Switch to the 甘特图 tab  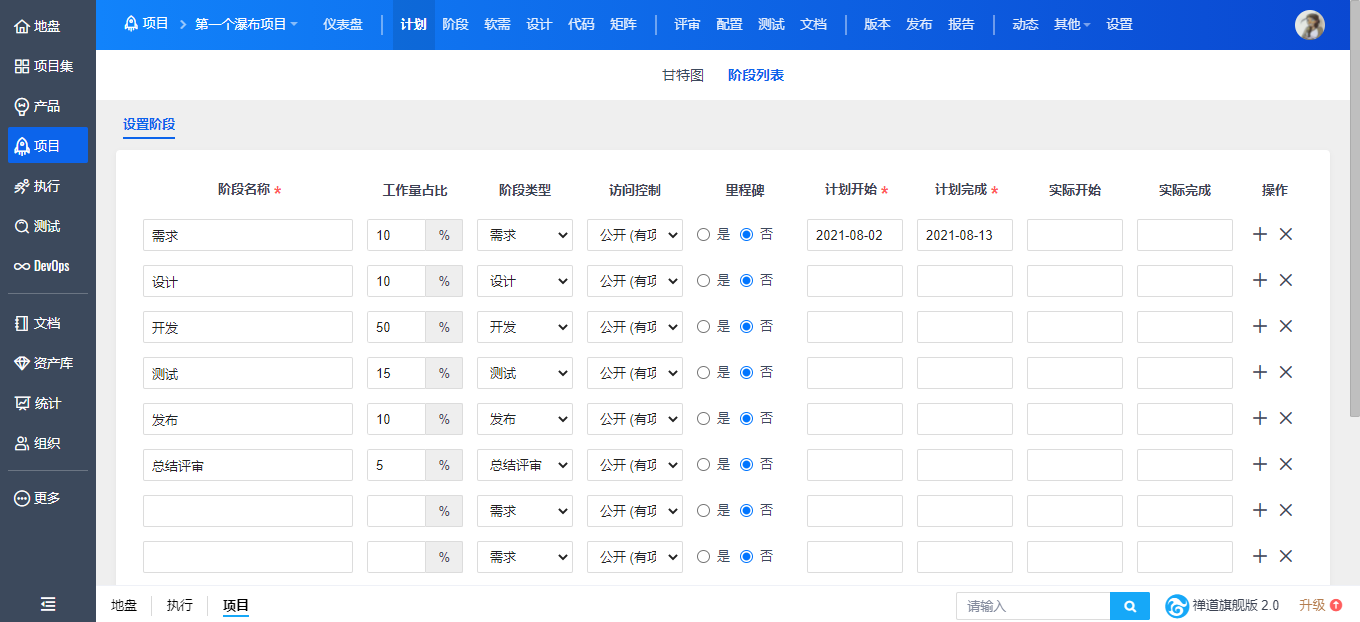coord(683,75)
